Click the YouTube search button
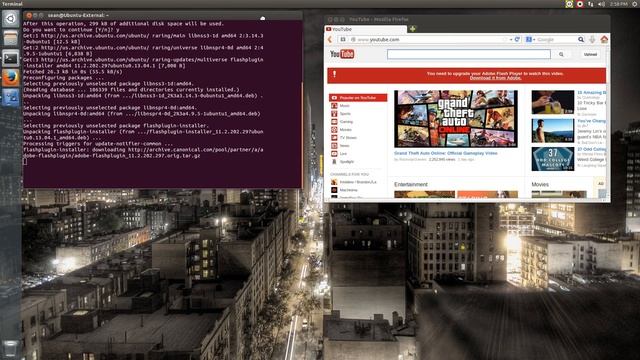The image size is (640, 360). click(x=561, y=54)
